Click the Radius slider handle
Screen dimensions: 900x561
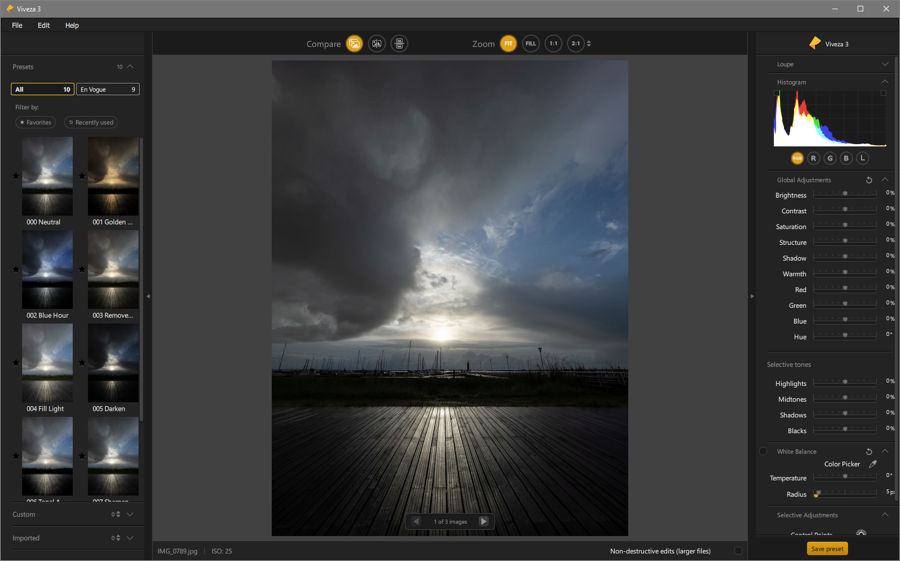pyautogui.click(x=817, y=493)
